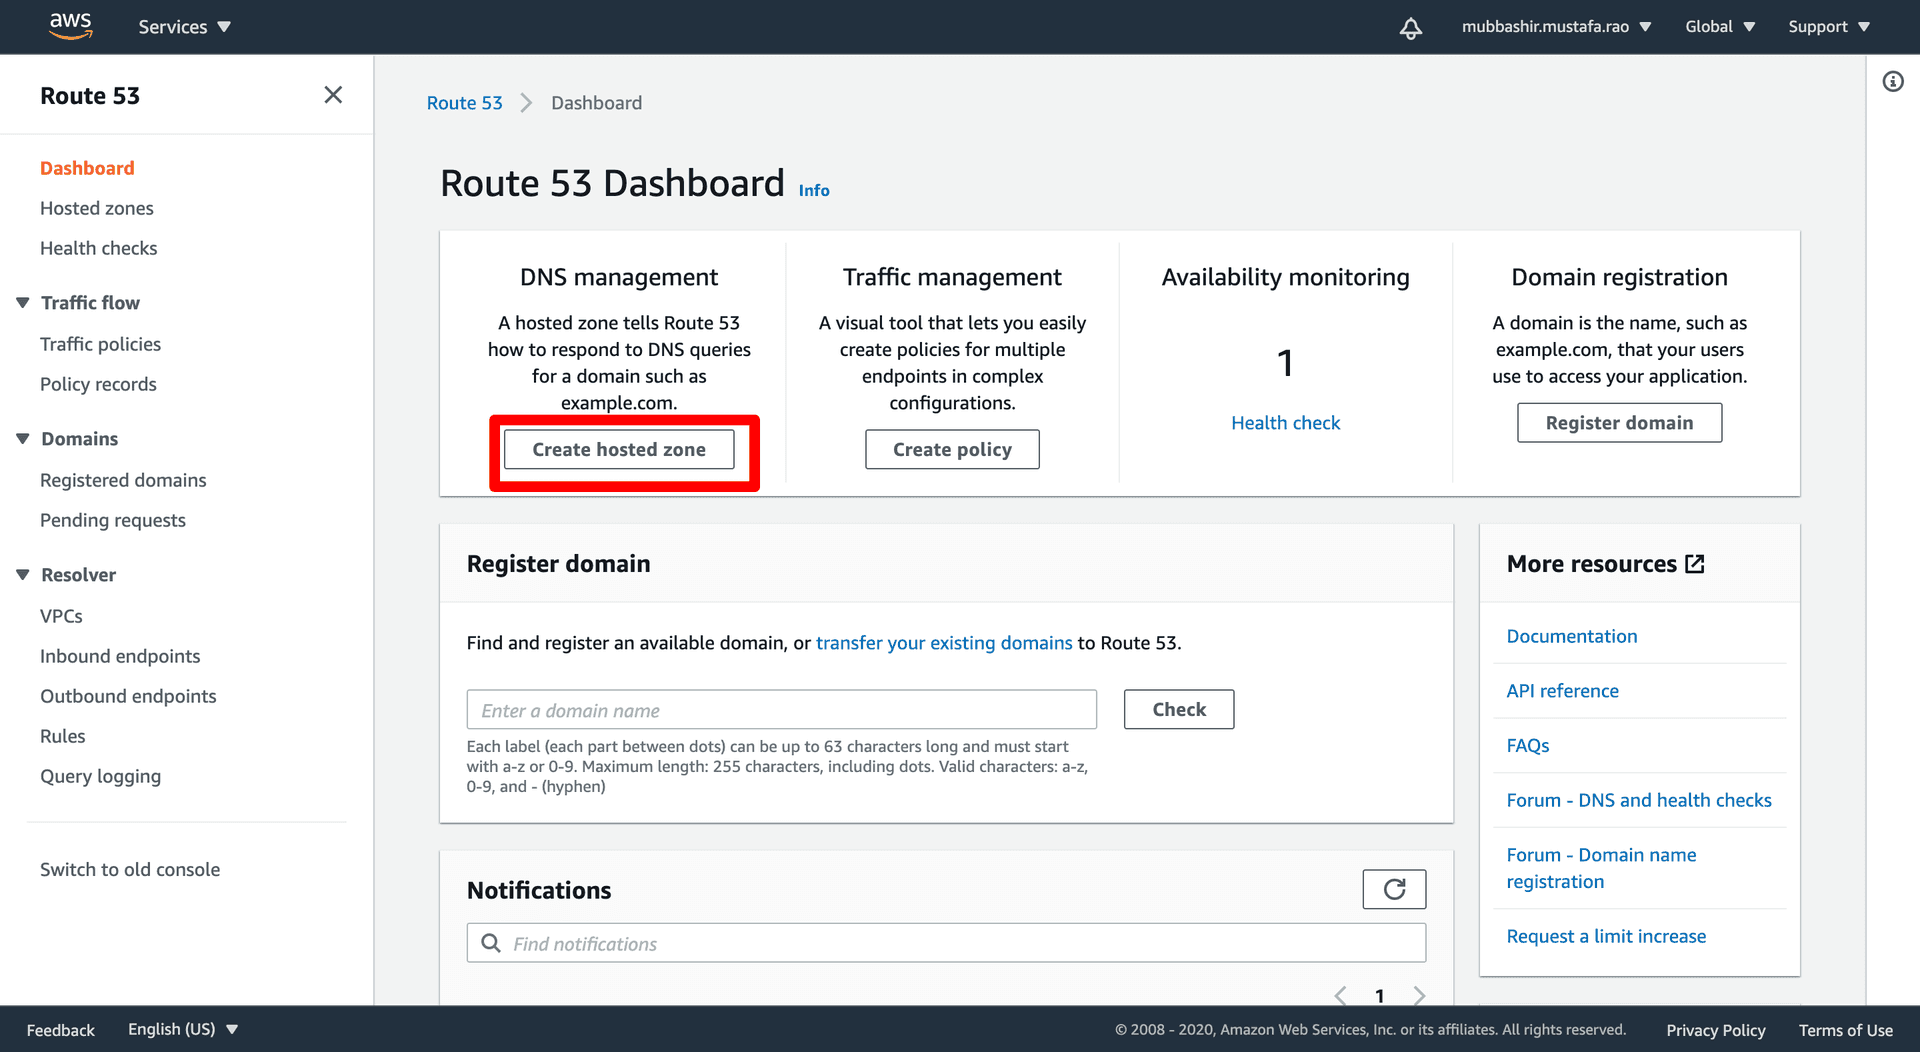Select notifications page number 1
The width and height of the screenshot is (1920, 1052).
(1379, 995)
